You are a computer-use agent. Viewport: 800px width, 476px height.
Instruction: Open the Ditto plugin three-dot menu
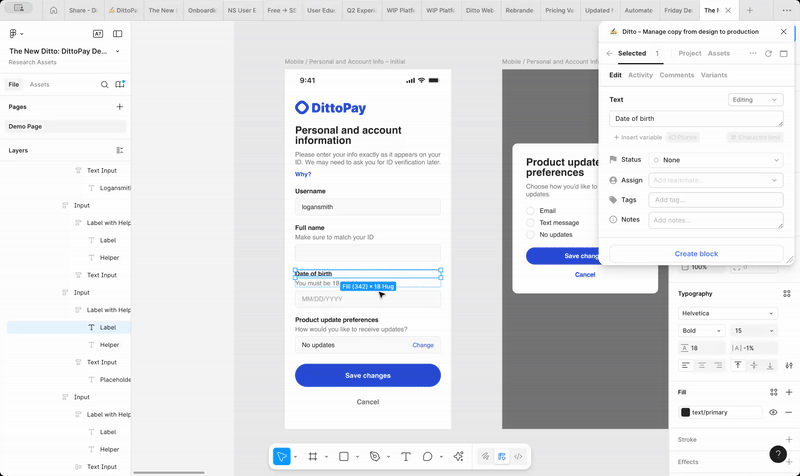(x=753, y=54)
